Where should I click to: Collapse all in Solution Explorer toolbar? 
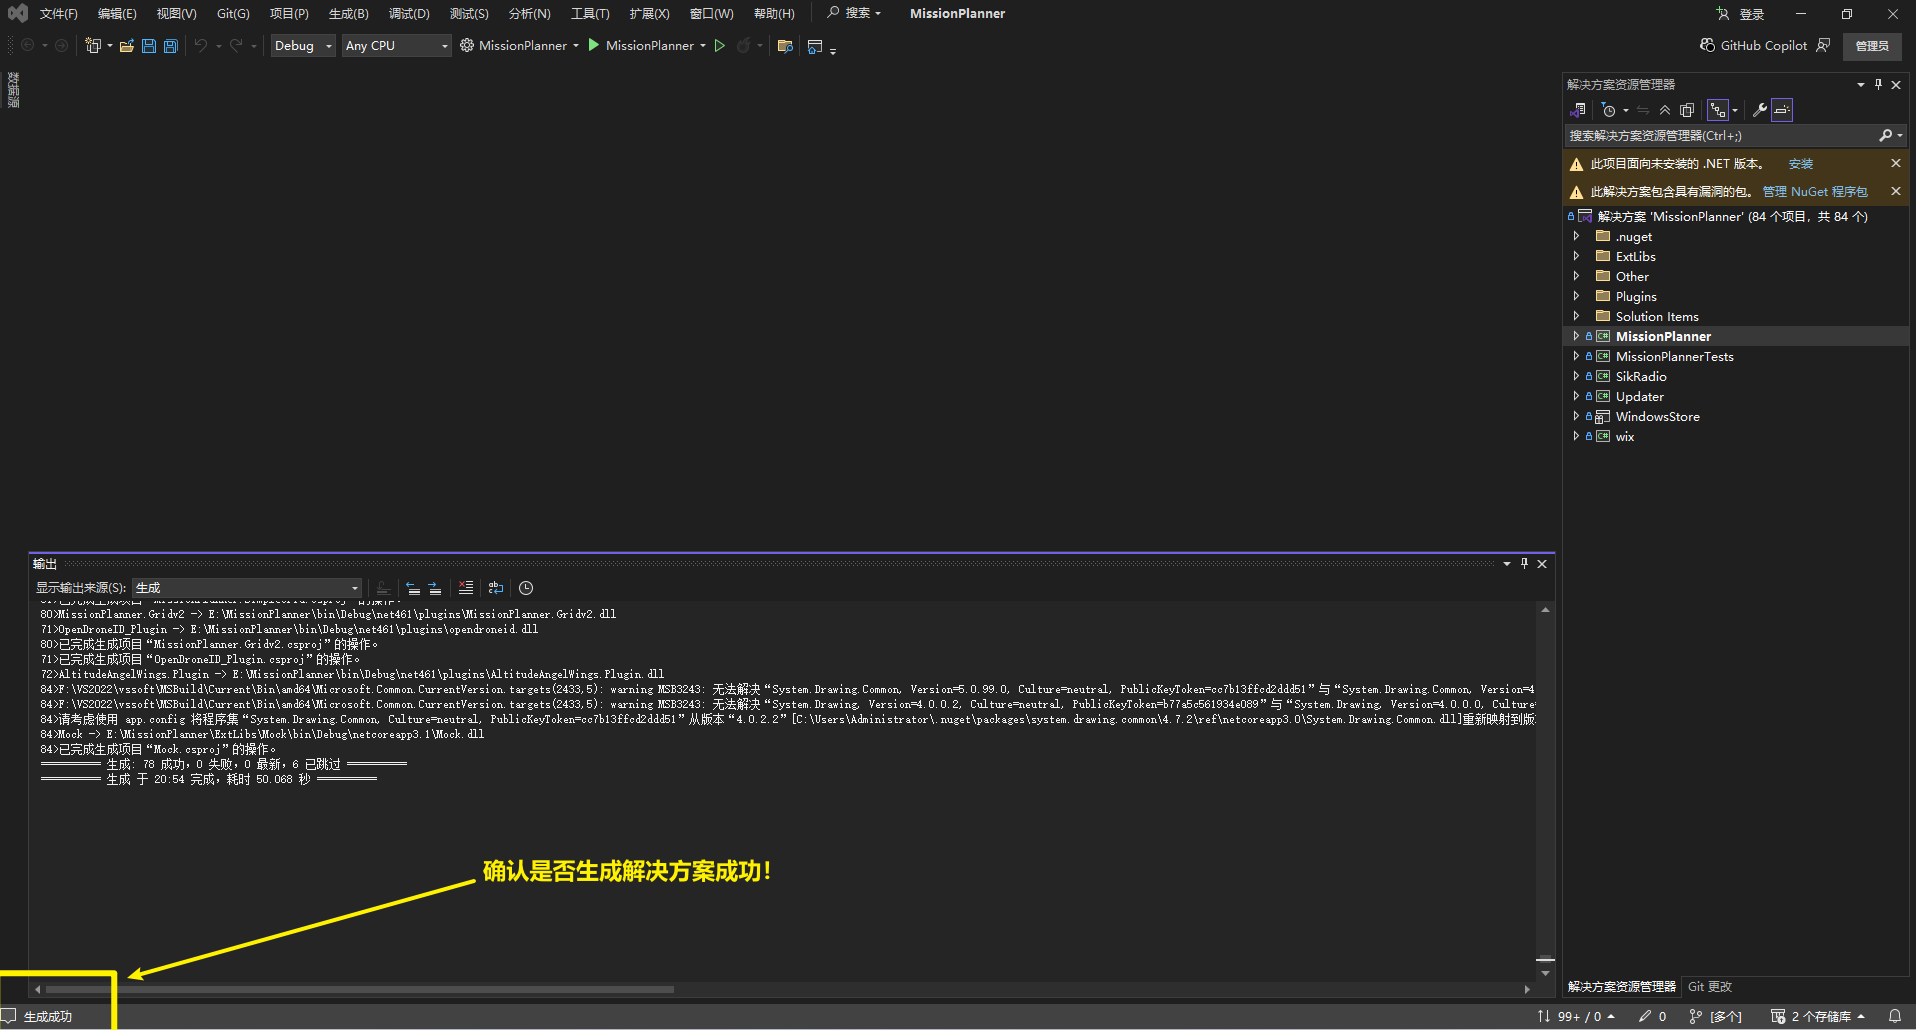coord(1665,110)
